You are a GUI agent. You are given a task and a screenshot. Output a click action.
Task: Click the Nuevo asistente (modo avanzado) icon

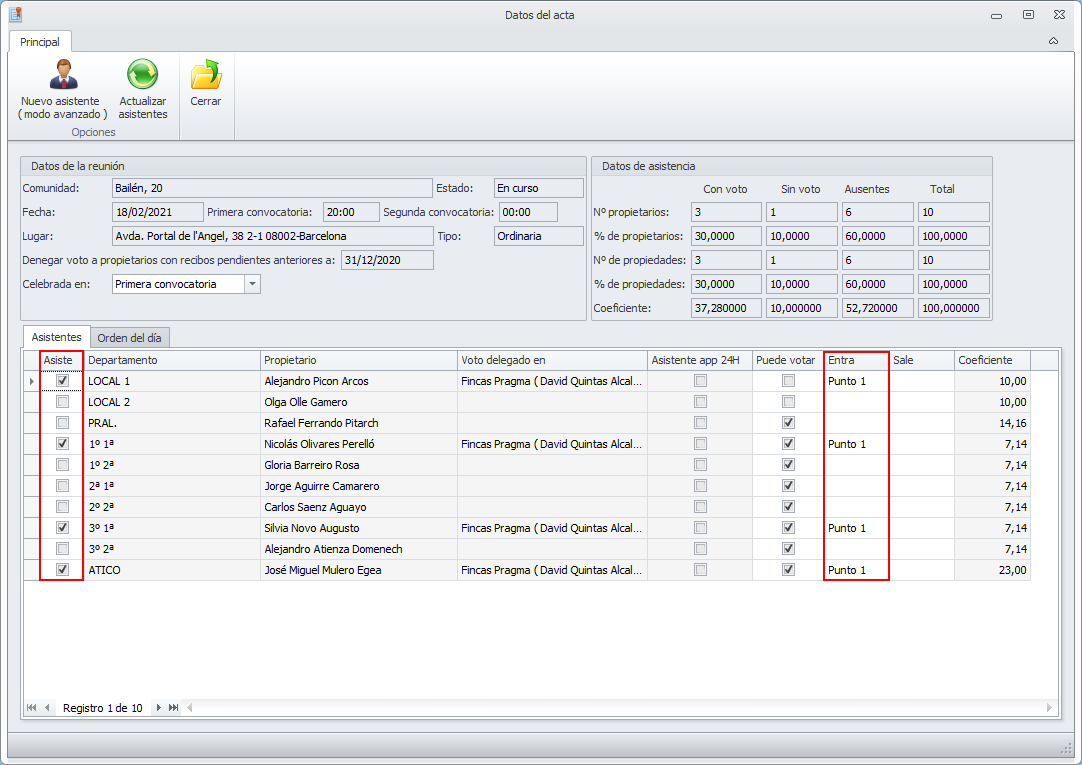pos(62,76)
